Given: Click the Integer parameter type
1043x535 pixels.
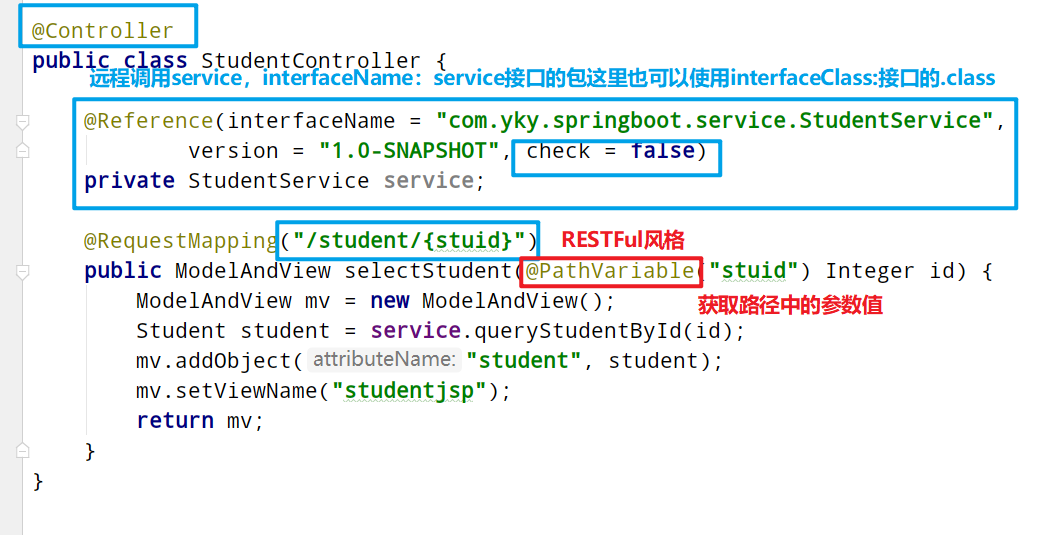Looking at the screenshot, I should point(871,271).
